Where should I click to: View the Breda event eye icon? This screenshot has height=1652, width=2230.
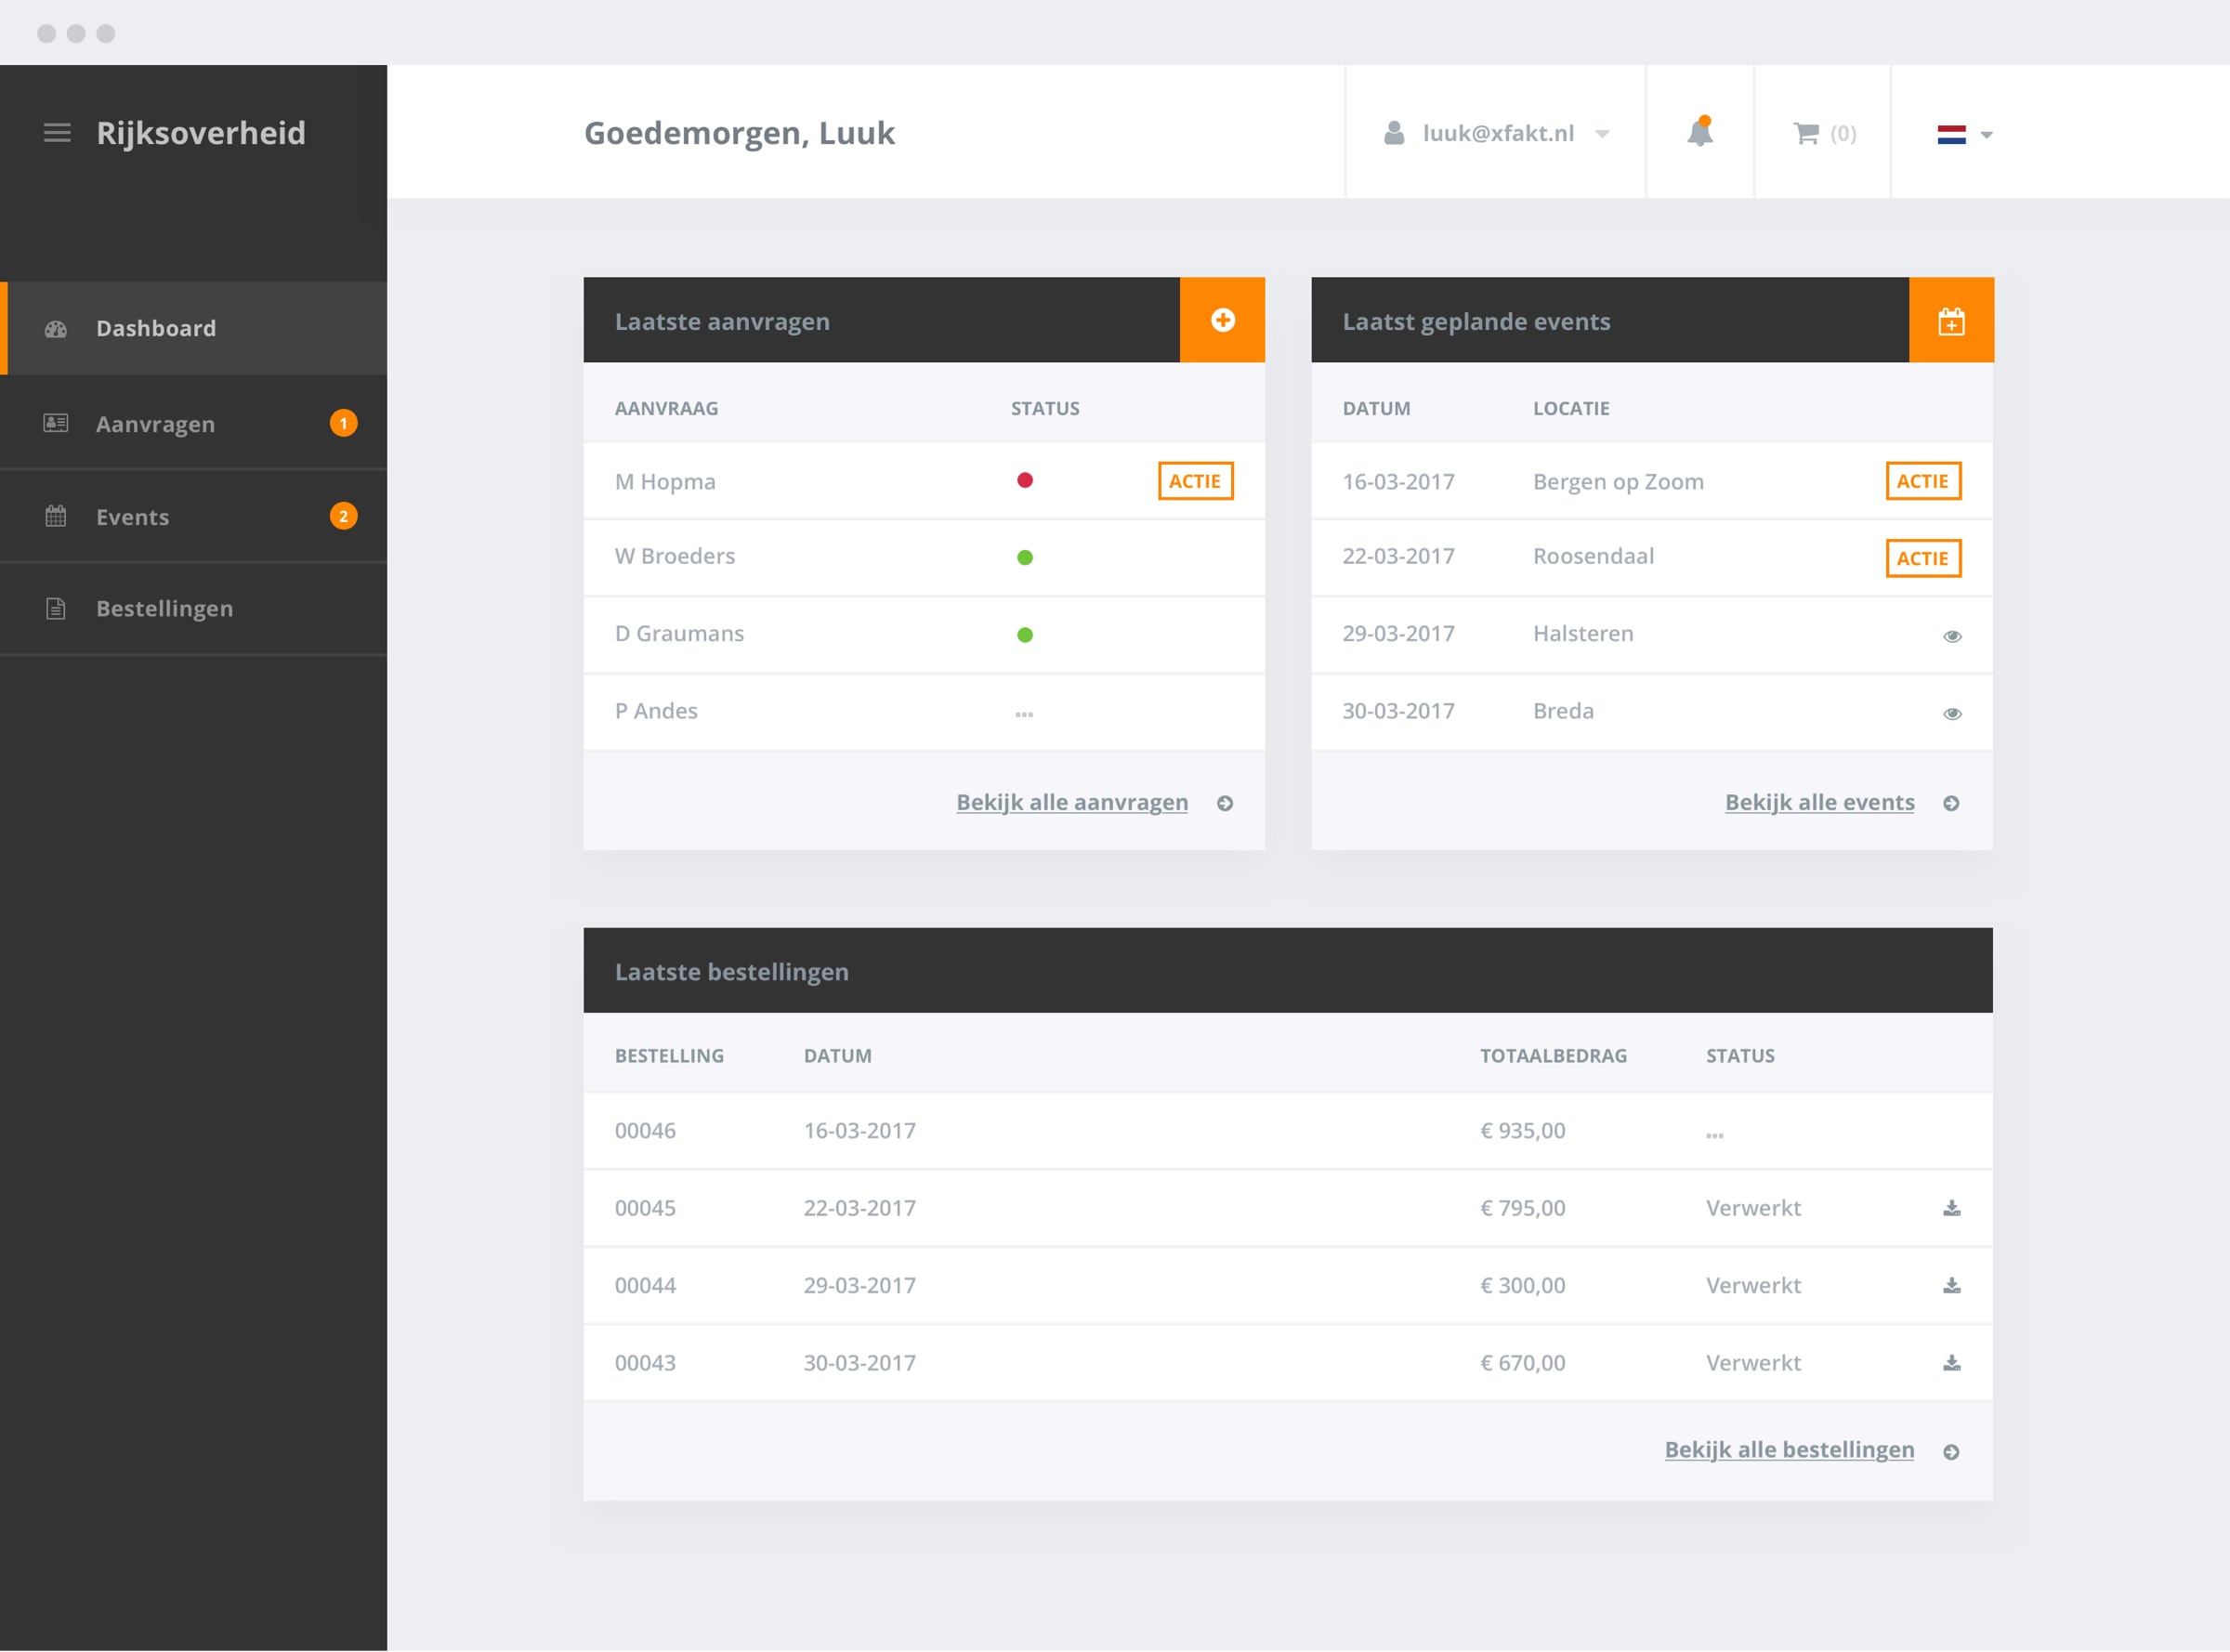[1951, 713]
